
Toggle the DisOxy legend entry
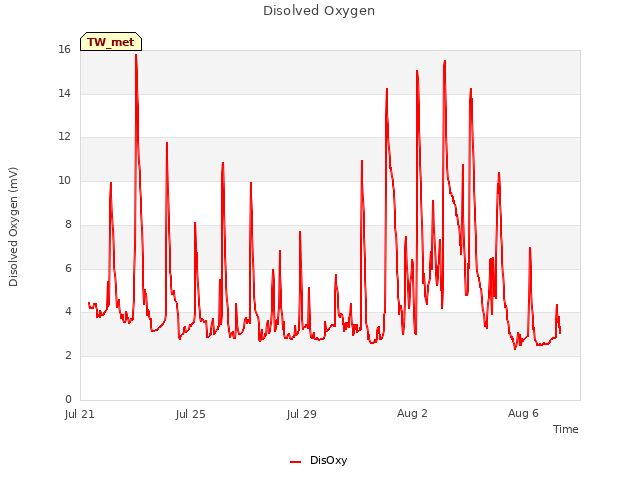318,460
